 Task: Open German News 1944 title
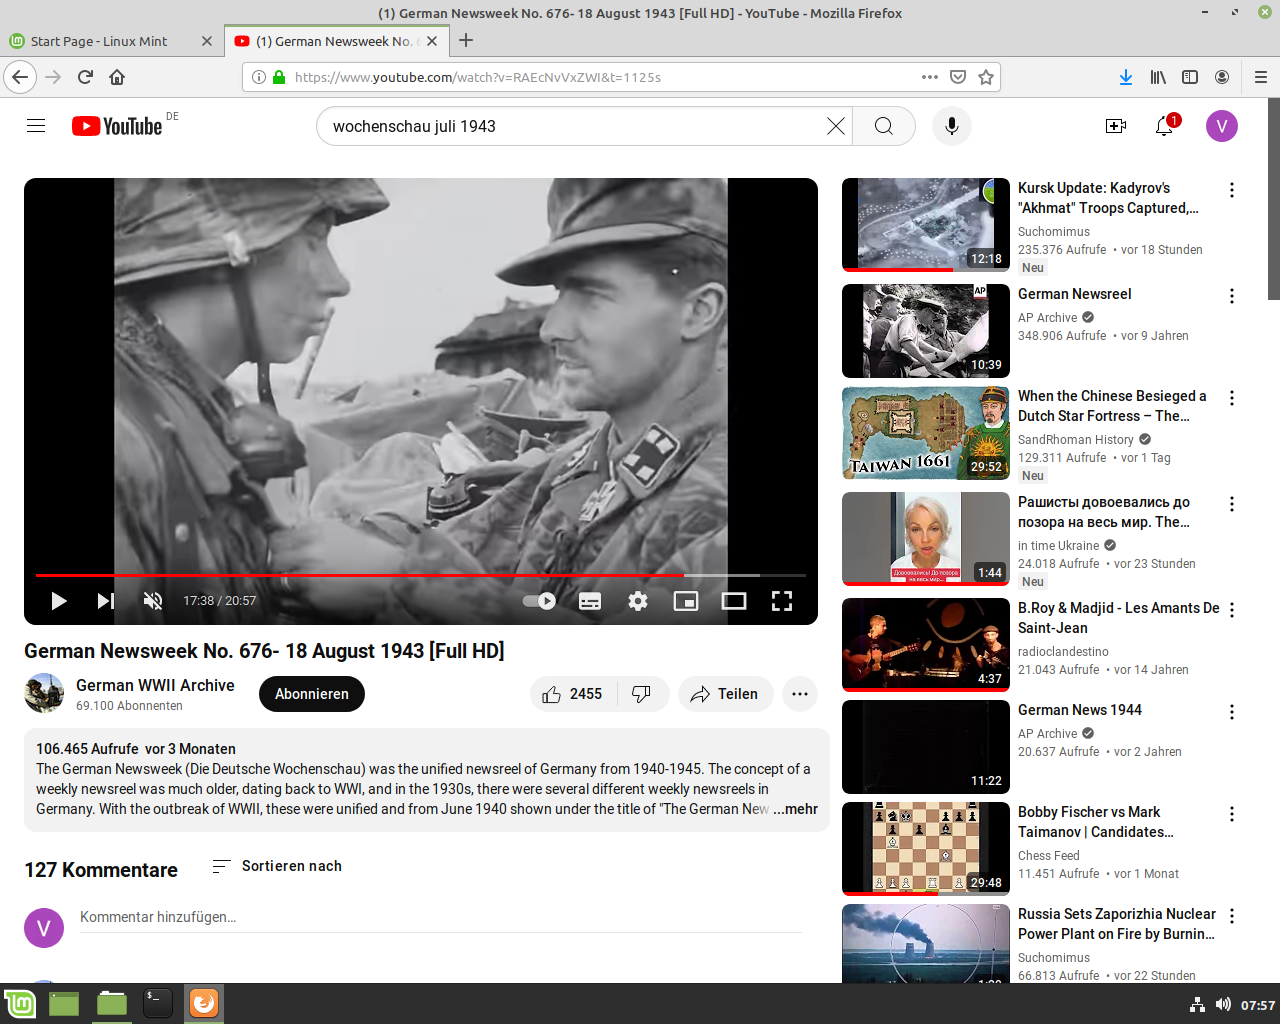(x=1080, y=710)
